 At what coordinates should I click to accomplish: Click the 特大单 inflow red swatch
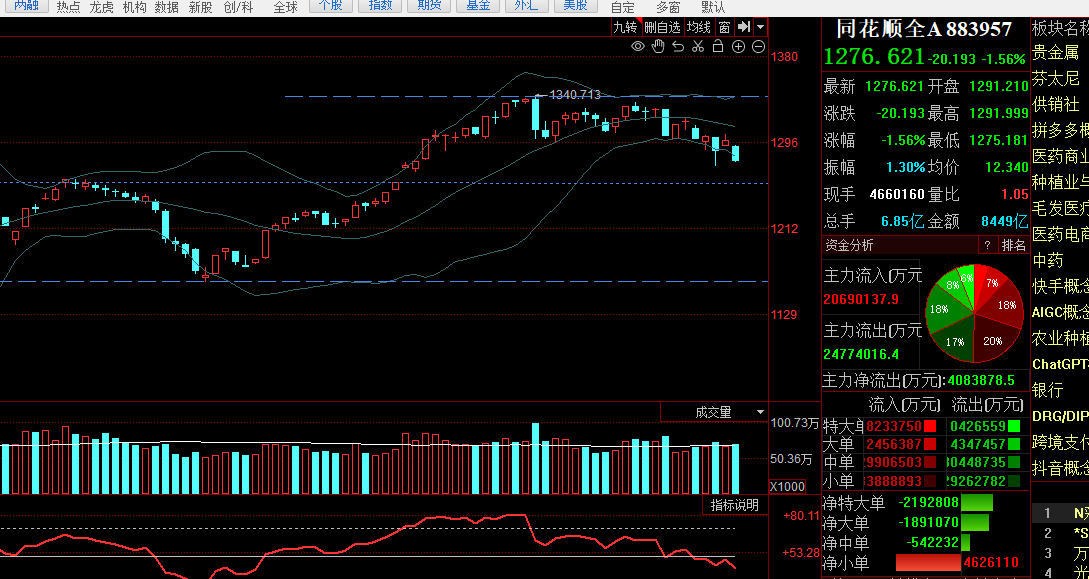pos(929,426)
